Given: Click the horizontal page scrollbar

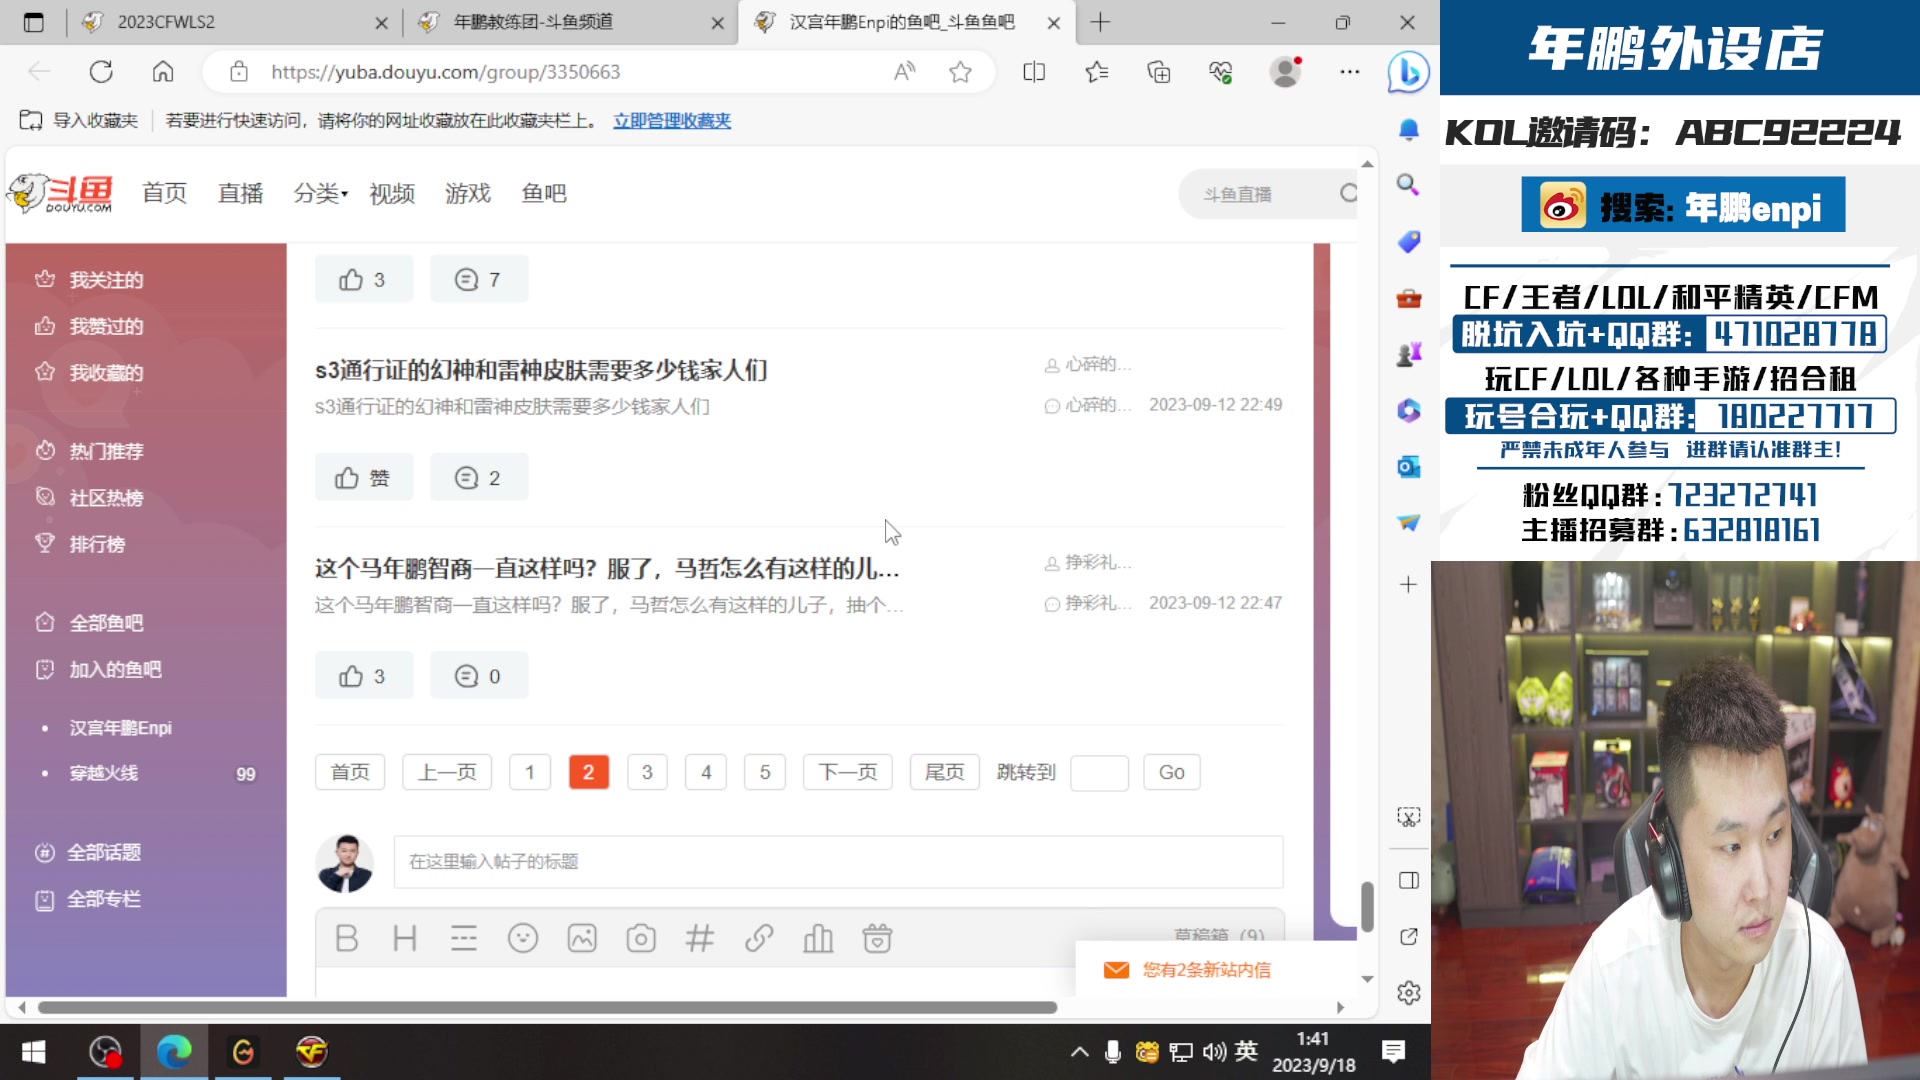Looking at the screenshot, I should (547, 1007).
